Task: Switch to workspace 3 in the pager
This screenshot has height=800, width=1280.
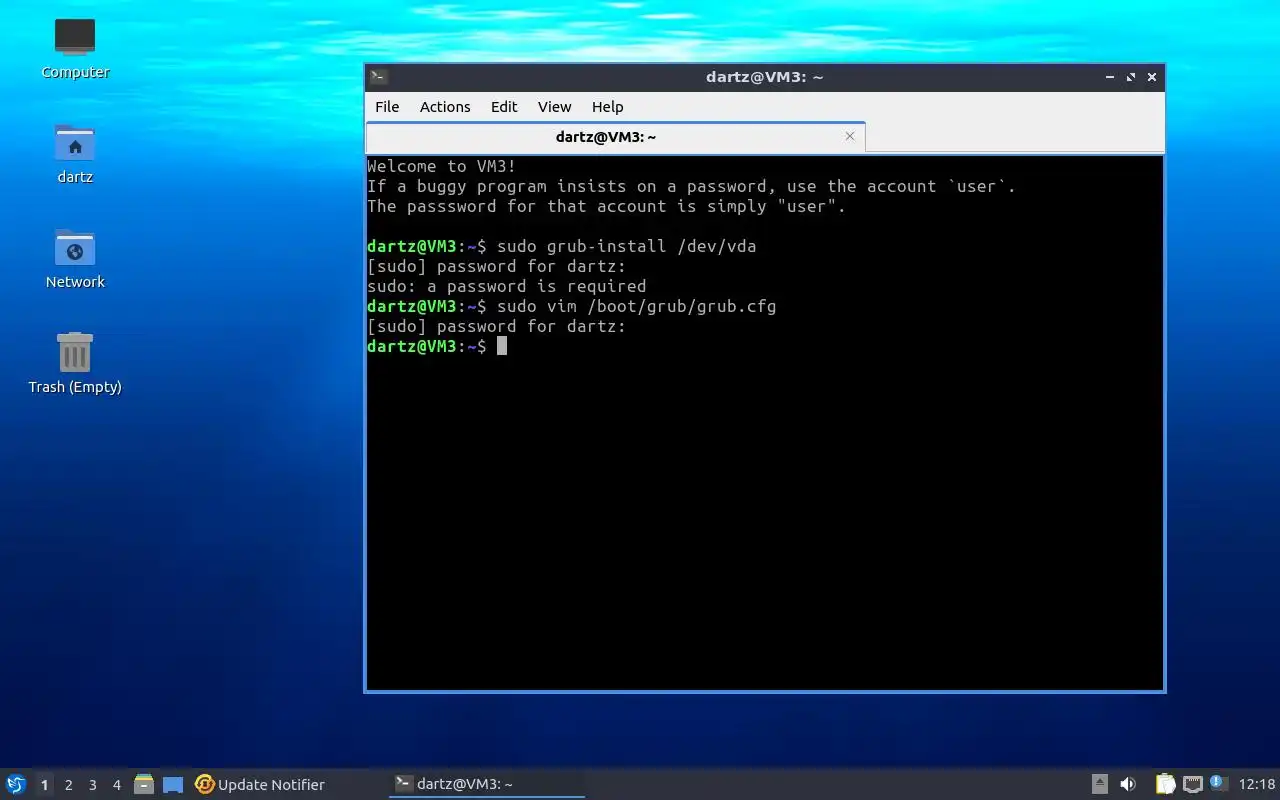Action: click(93, 785)
